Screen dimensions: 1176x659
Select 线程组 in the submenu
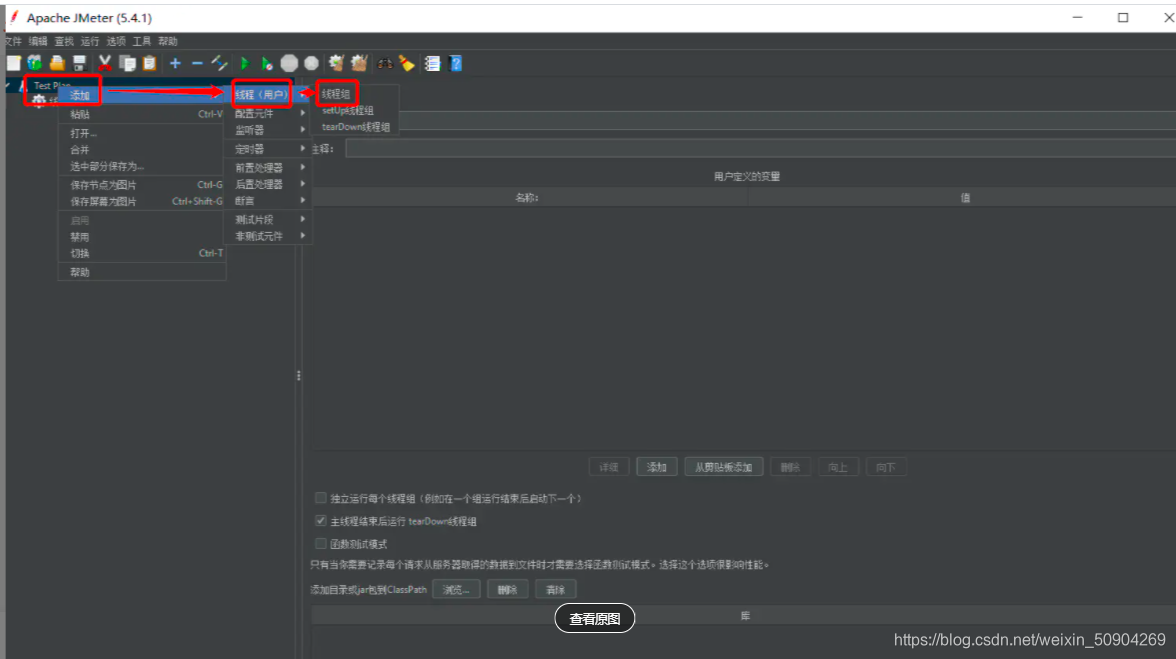[336, 94]
